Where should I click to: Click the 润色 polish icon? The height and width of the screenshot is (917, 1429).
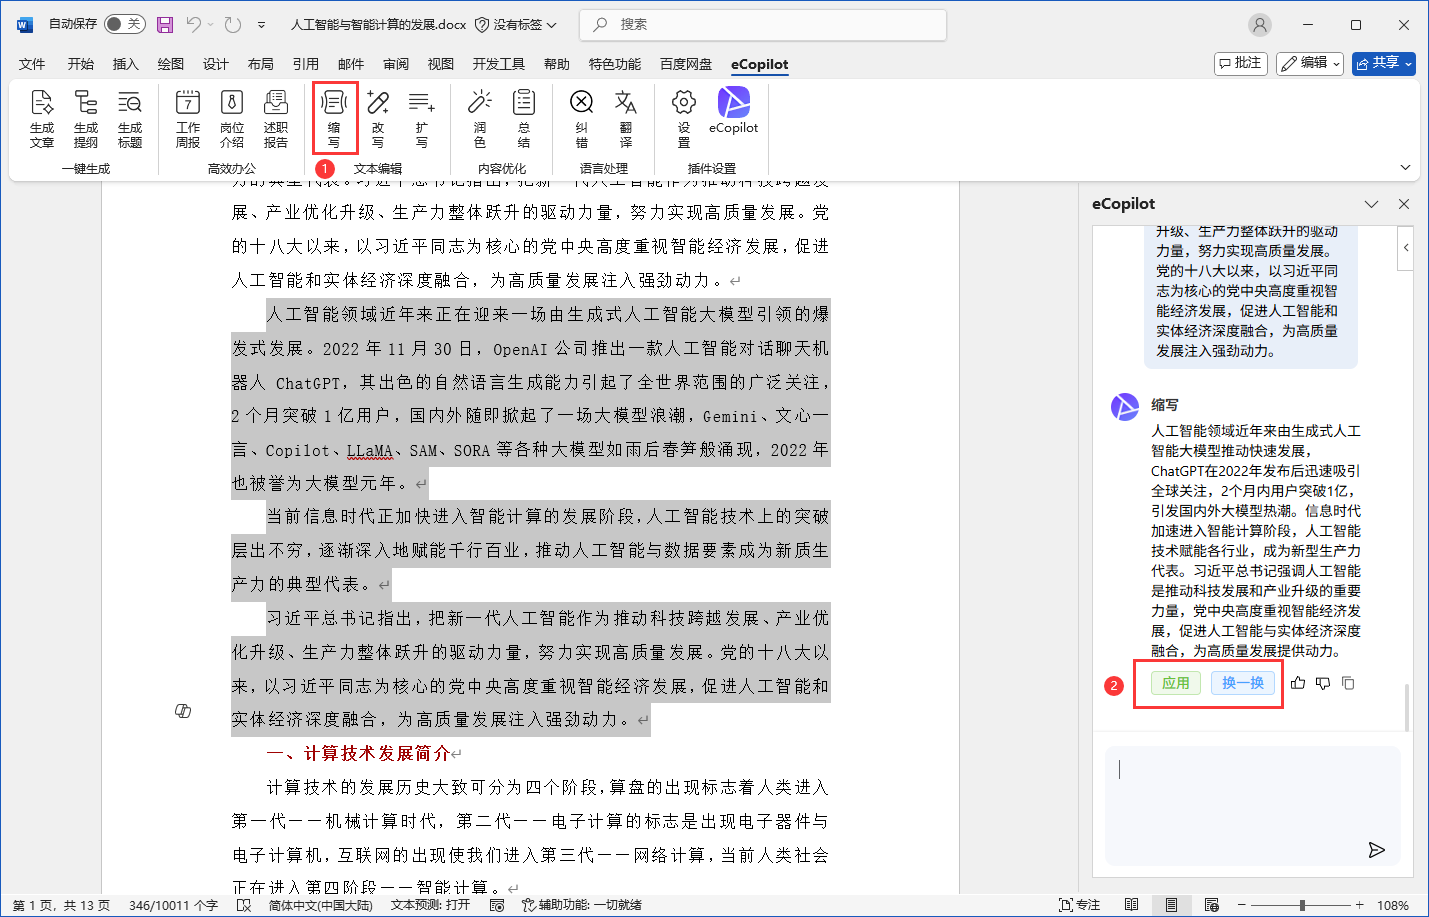(480, 116)
